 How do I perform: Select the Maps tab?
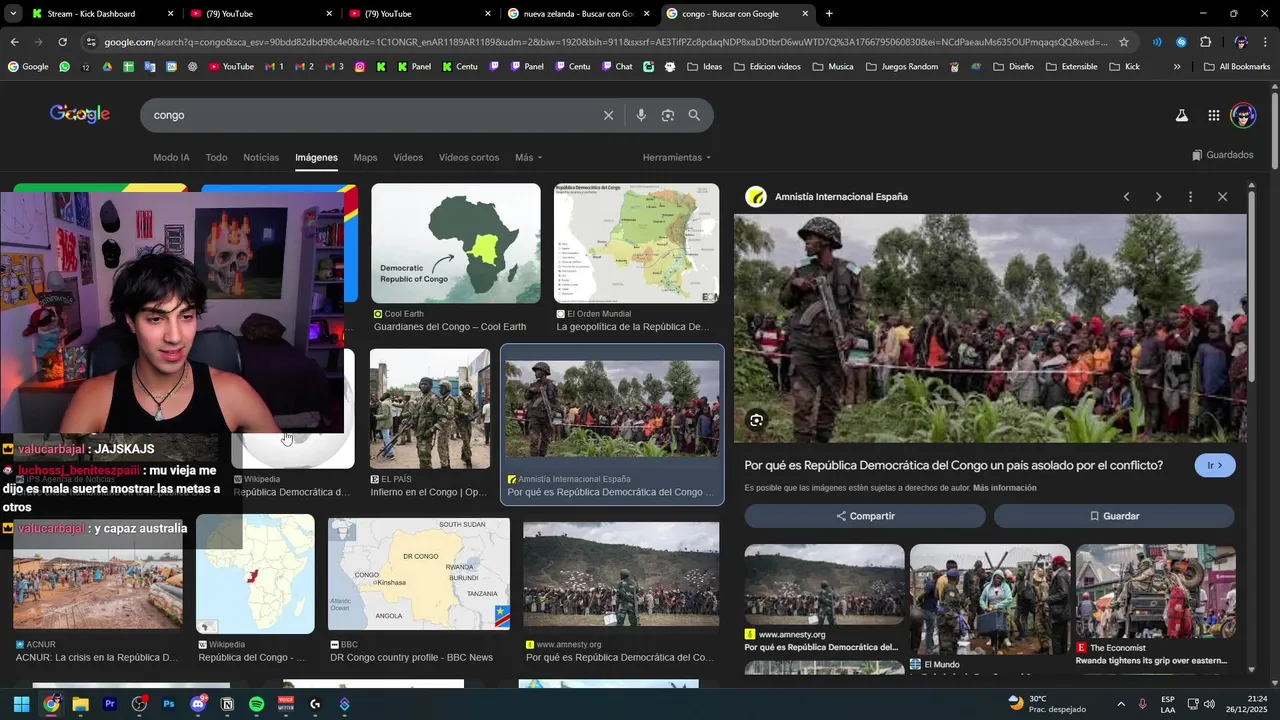pyautogui.click(x=365, y=157)
